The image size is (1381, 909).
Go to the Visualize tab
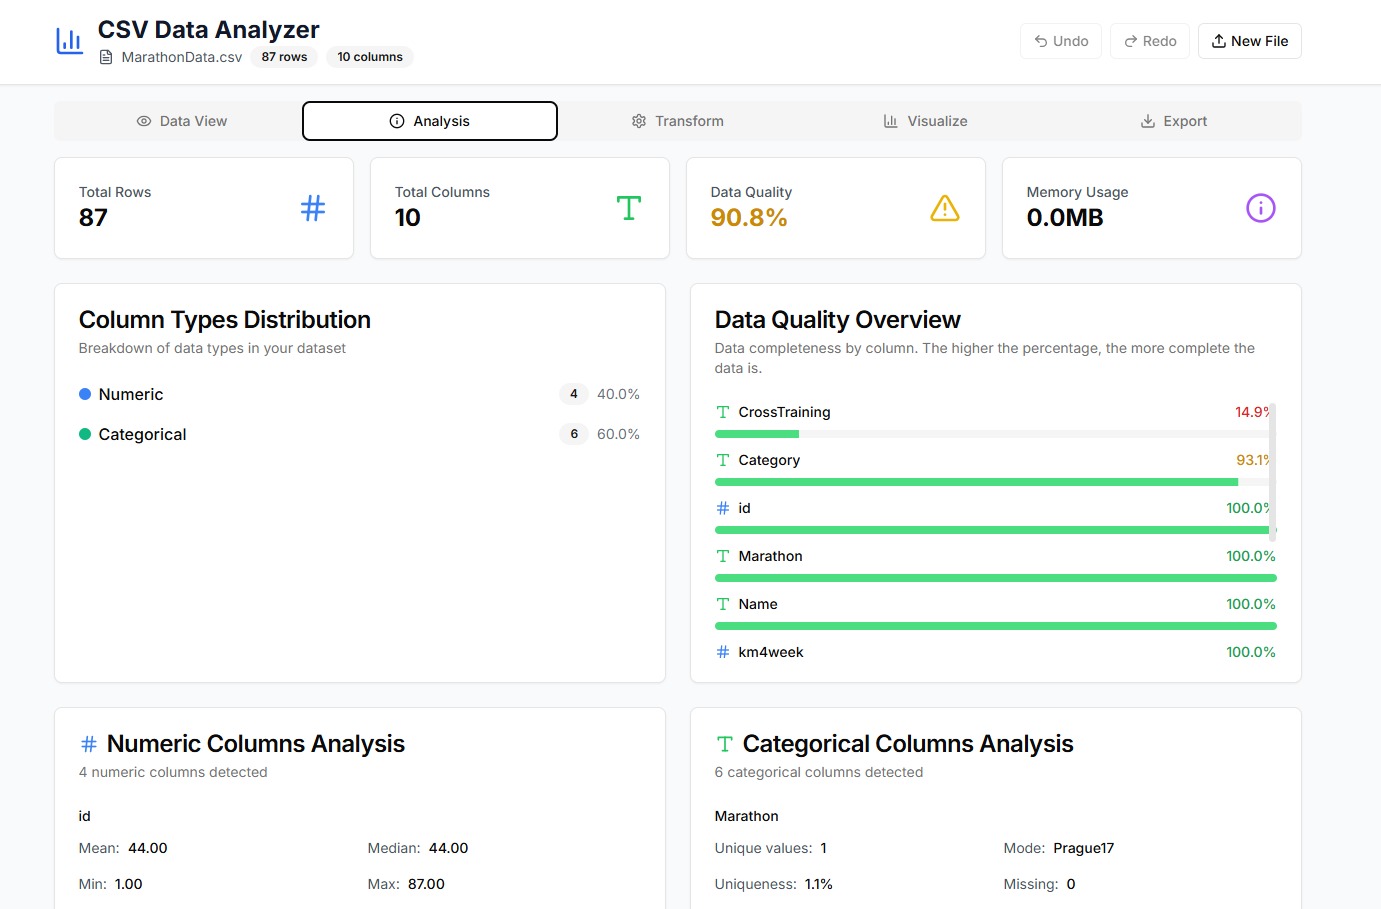tap(926, 121)
